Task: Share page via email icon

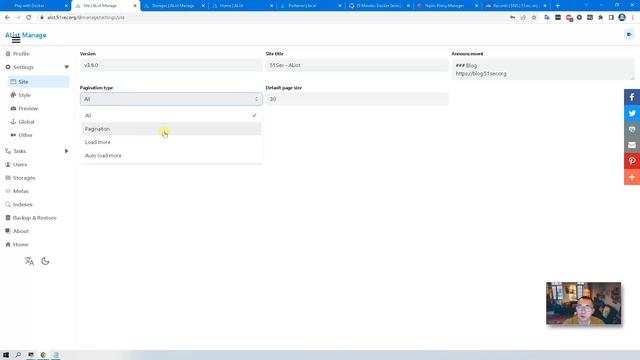Action: tap(632, 145)
